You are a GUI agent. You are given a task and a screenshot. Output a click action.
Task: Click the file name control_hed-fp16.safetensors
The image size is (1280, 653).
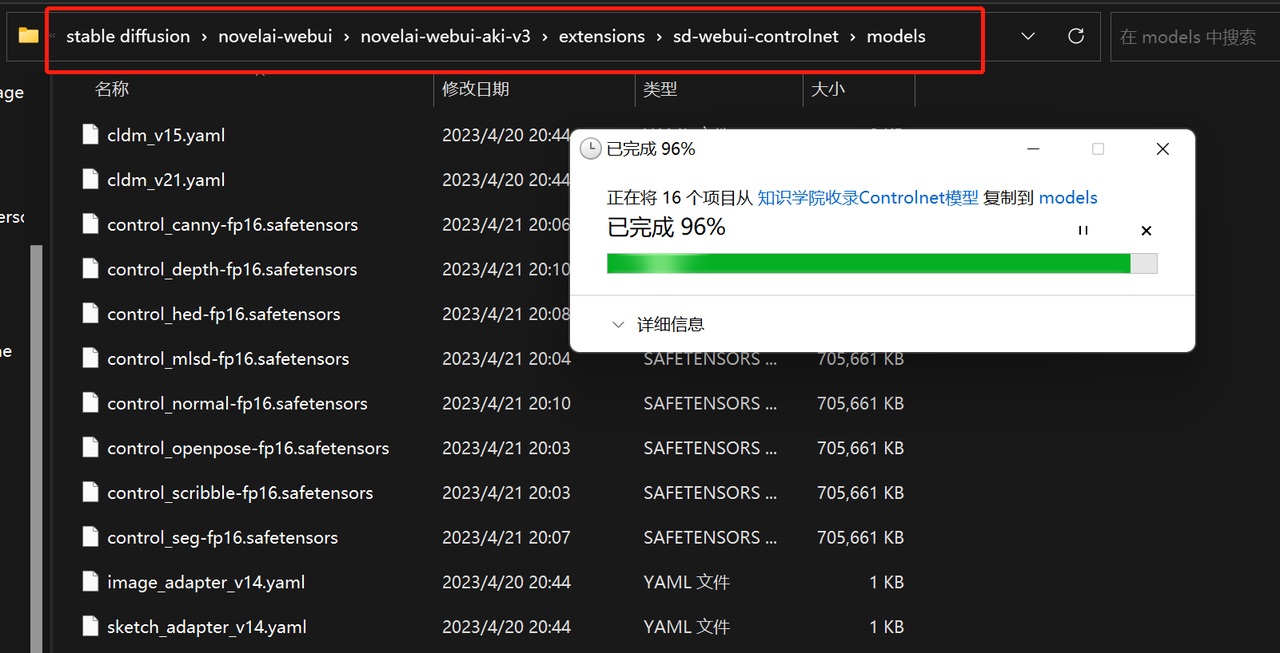[x=224, y=314]
